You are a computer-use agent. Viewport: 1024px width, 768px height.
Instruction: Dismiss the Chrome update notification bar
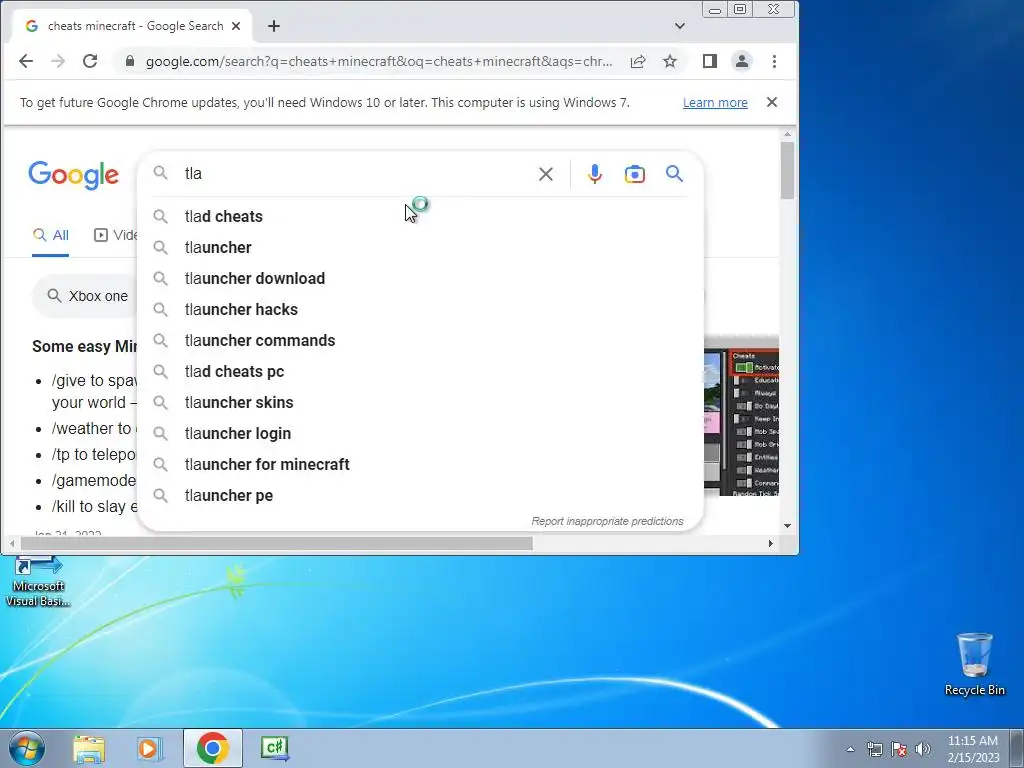pyautogui.click(x=772, y=102)
